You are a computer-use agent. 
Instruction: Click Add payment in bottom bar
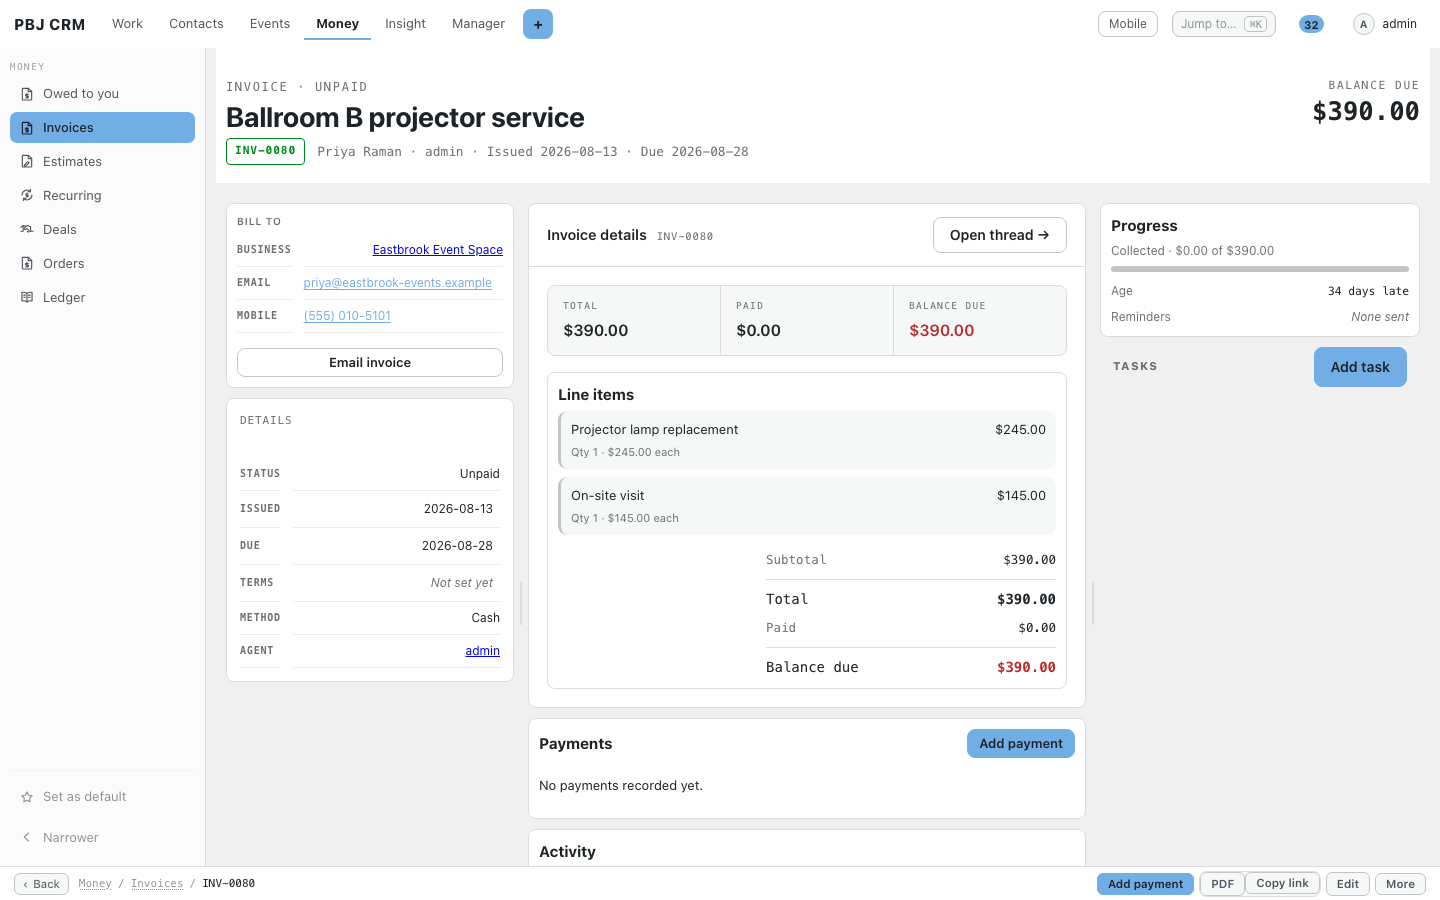pos(1145,884)
